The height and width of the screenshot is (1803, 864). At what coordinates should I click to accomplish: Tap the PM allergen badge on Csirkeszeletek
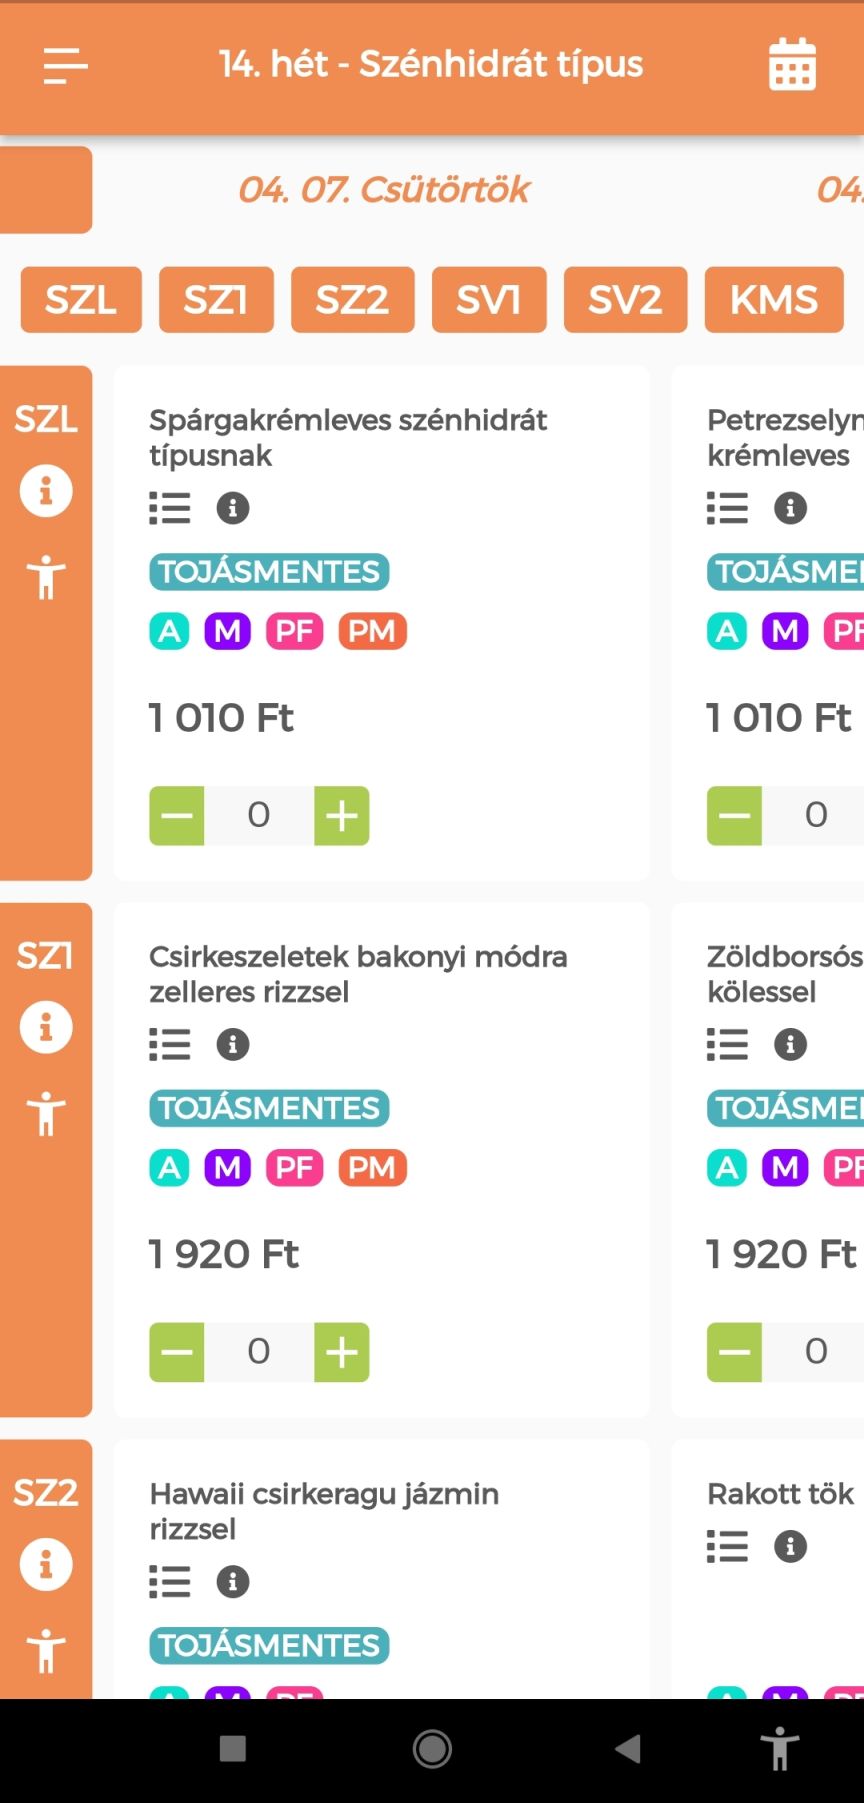[372, 1168]
